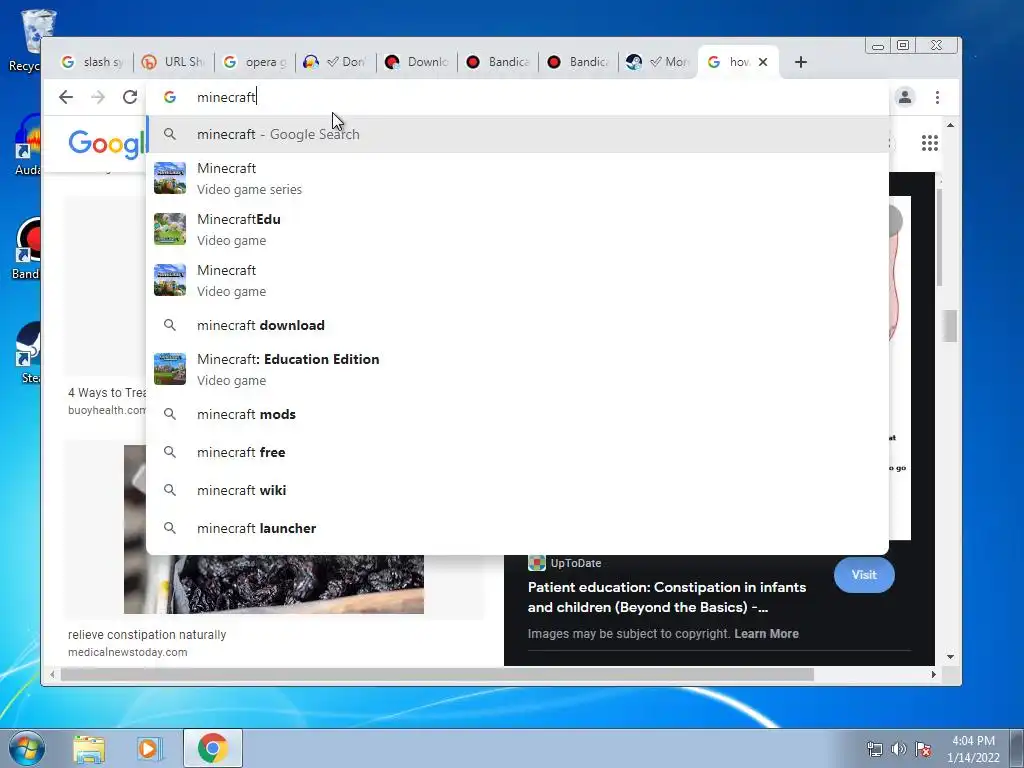
Task: Select the suggestion 'minecraft download'
Action: 517,325
